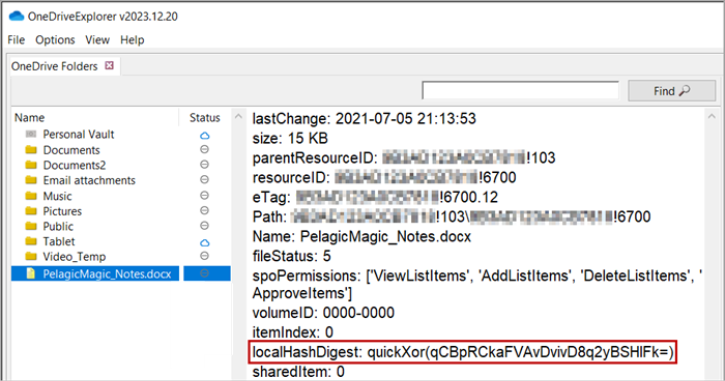Click the Name column header
Image resolution: width=725 pixels, height=381 pixels.
coord(30,117)
